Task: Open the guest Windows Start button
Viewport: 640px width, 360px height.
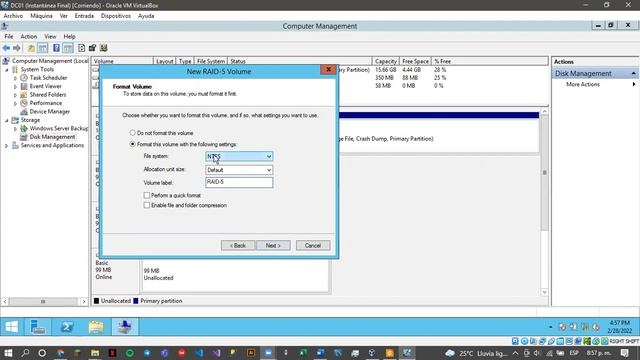Action: click(x=12, y=327)
